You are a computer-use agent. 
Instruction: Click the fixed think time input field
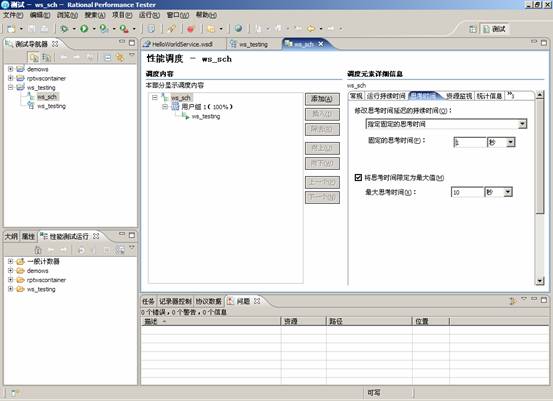470,142
